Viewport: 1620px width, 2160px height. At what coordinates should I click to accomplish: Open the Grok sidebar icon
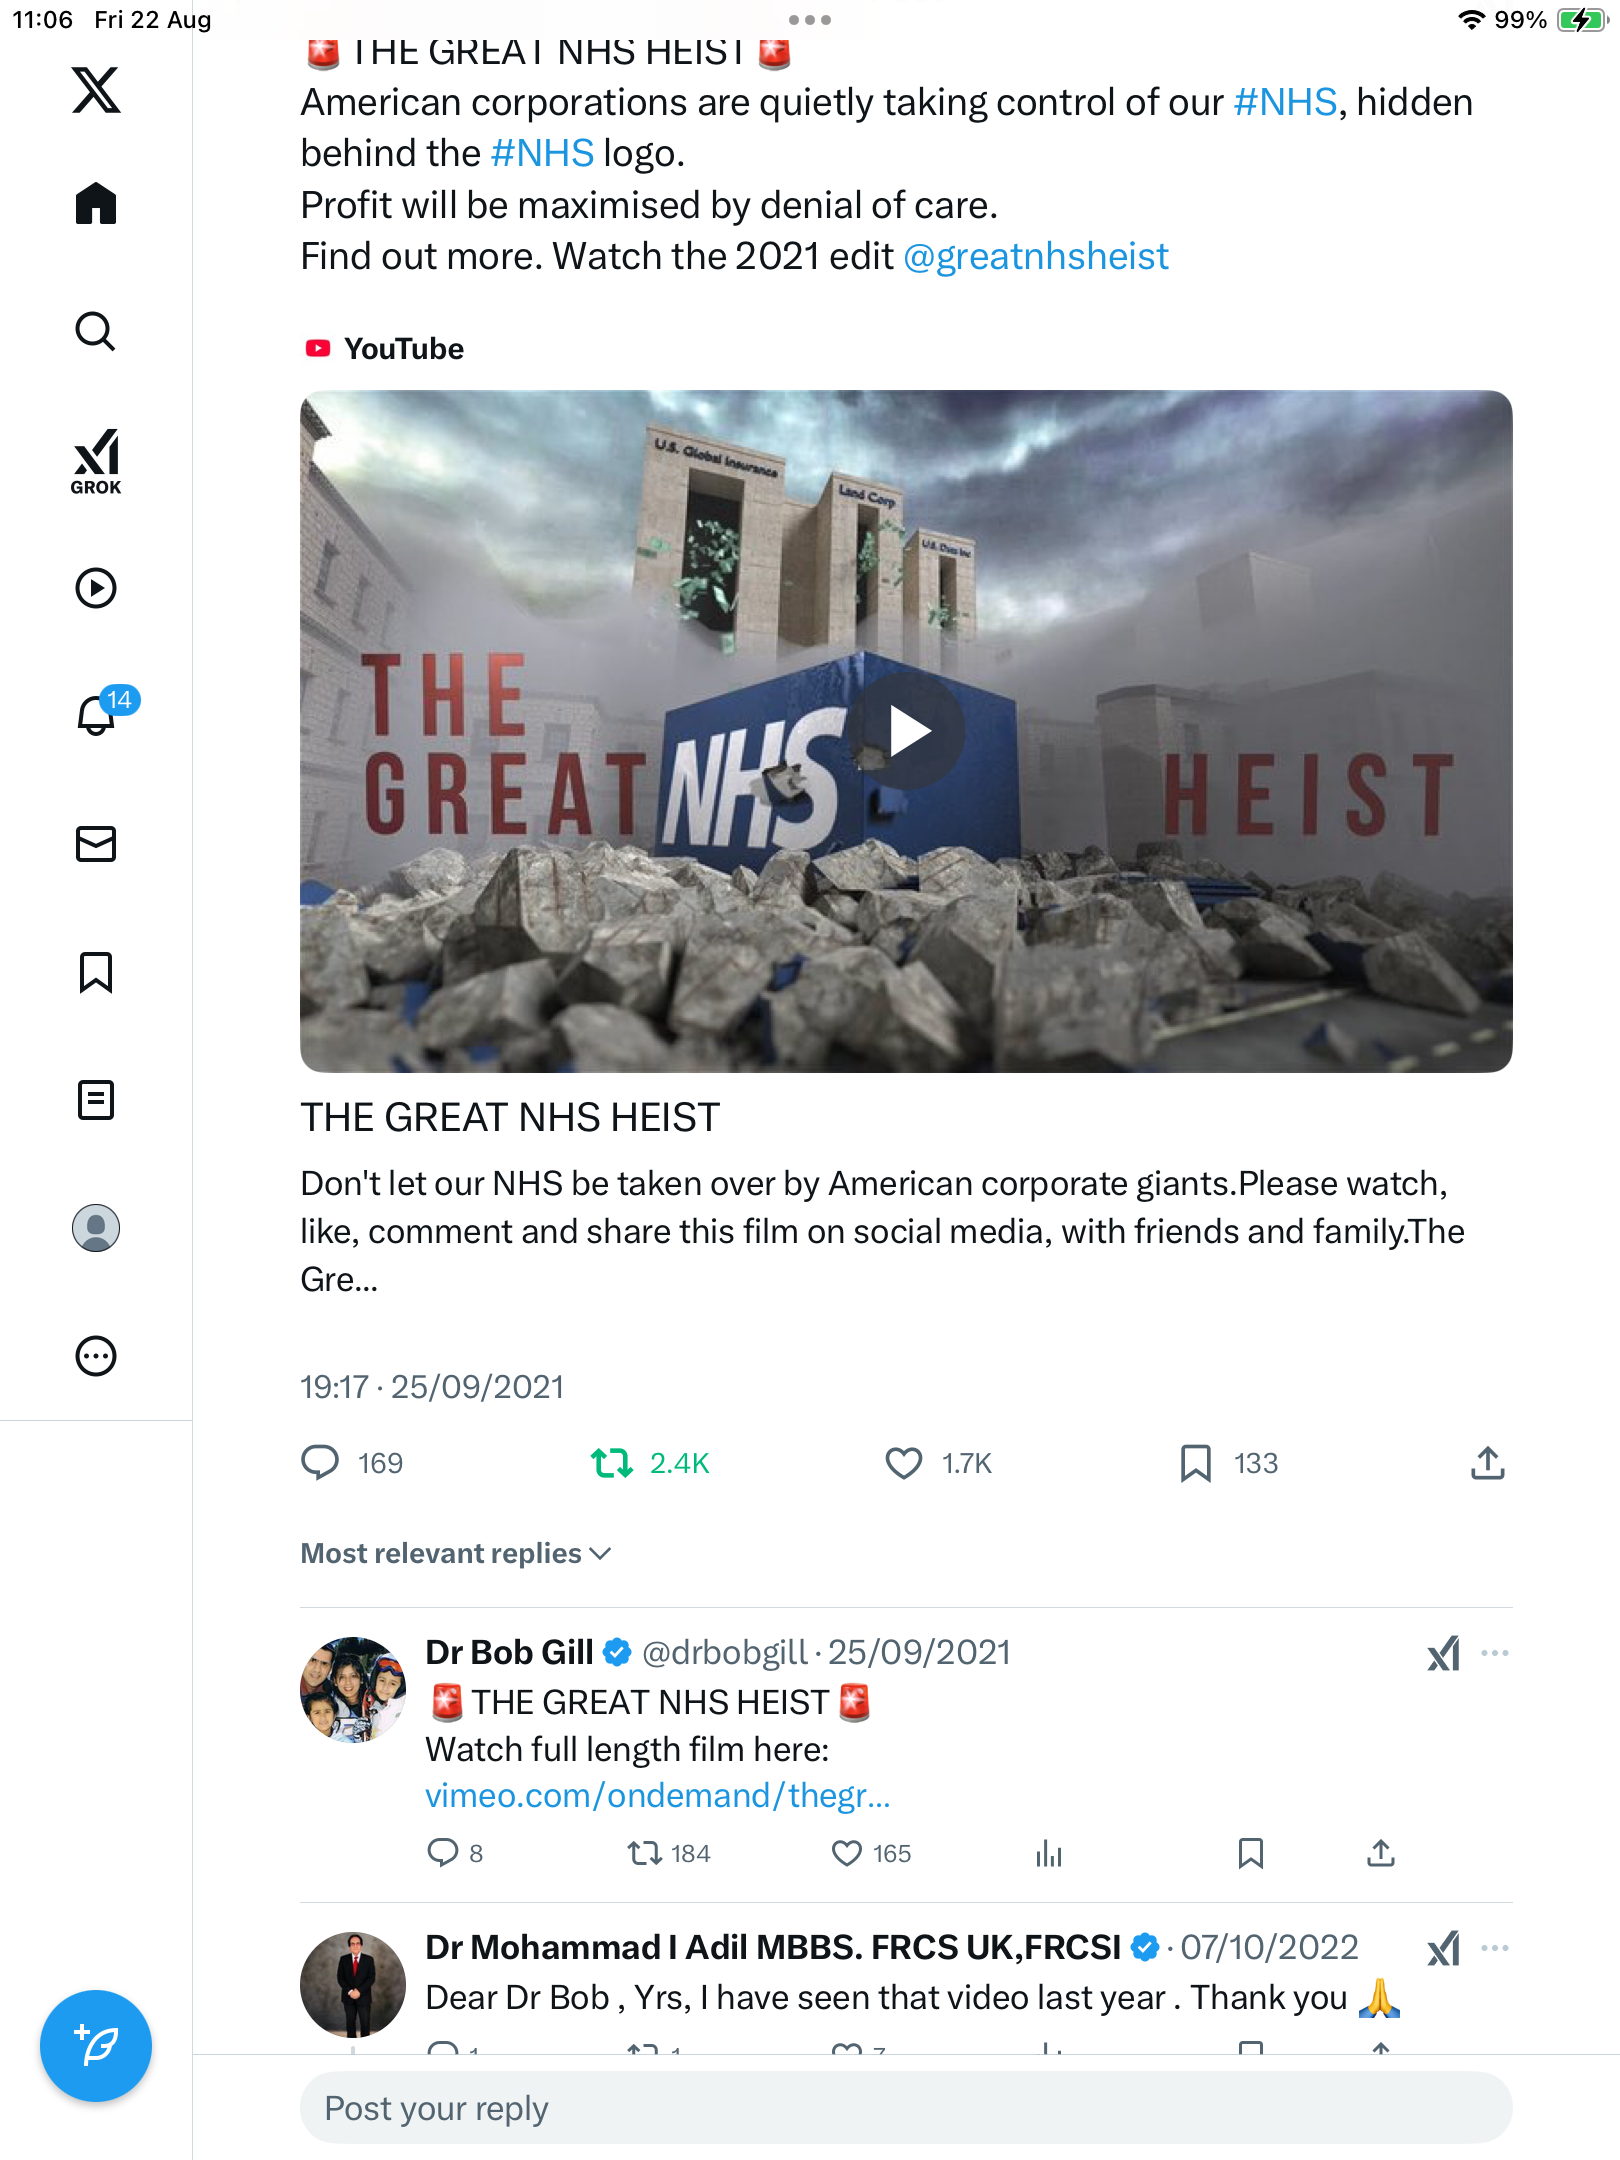pos(96,460)
